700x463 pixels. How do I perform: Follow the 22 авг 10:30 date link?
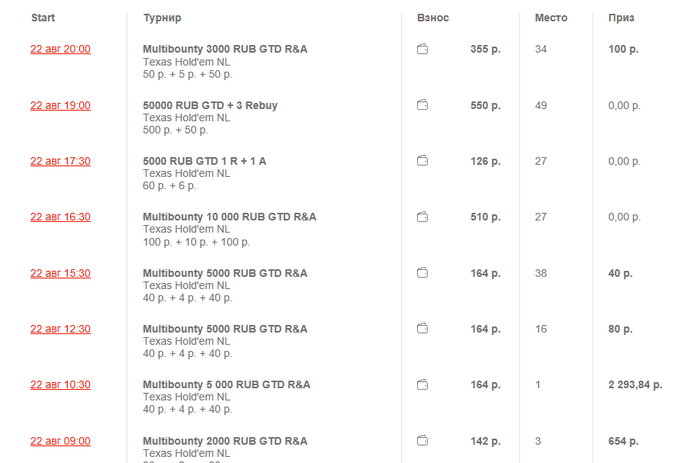pyautogui.click(x=60, y=385)
